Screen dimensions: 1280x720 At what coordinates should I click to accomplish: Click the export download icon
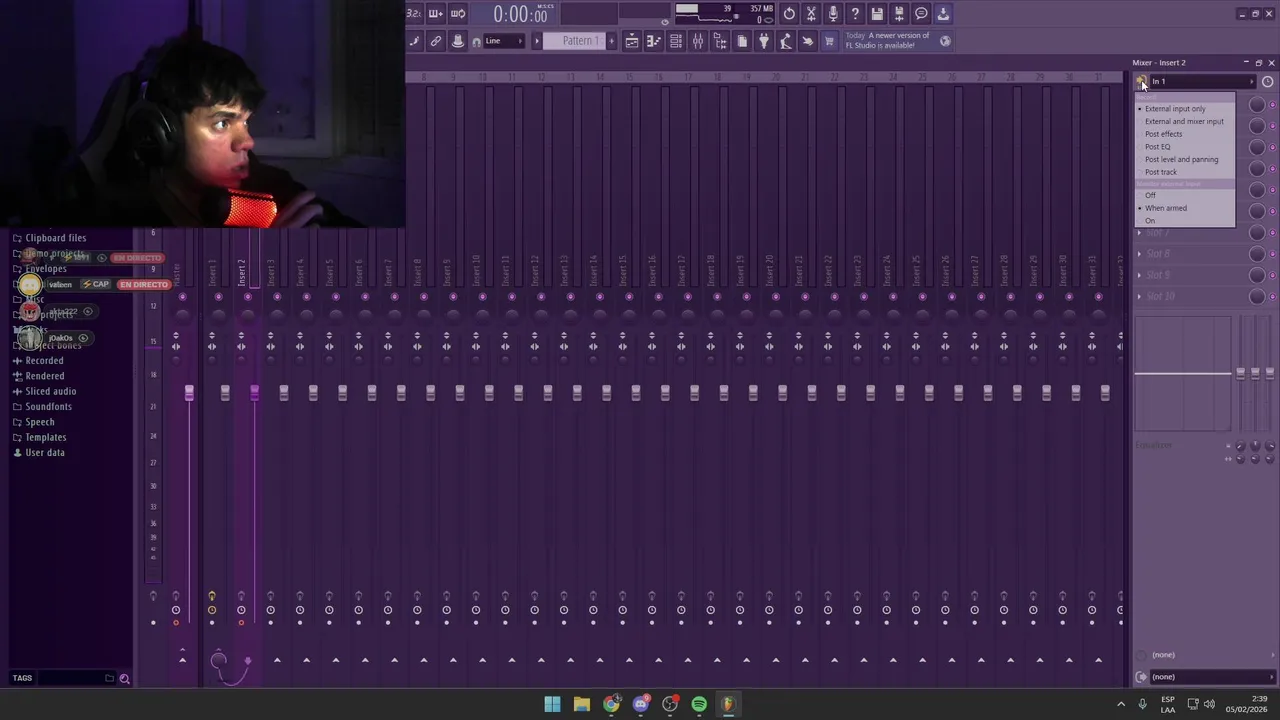(943, 14)
